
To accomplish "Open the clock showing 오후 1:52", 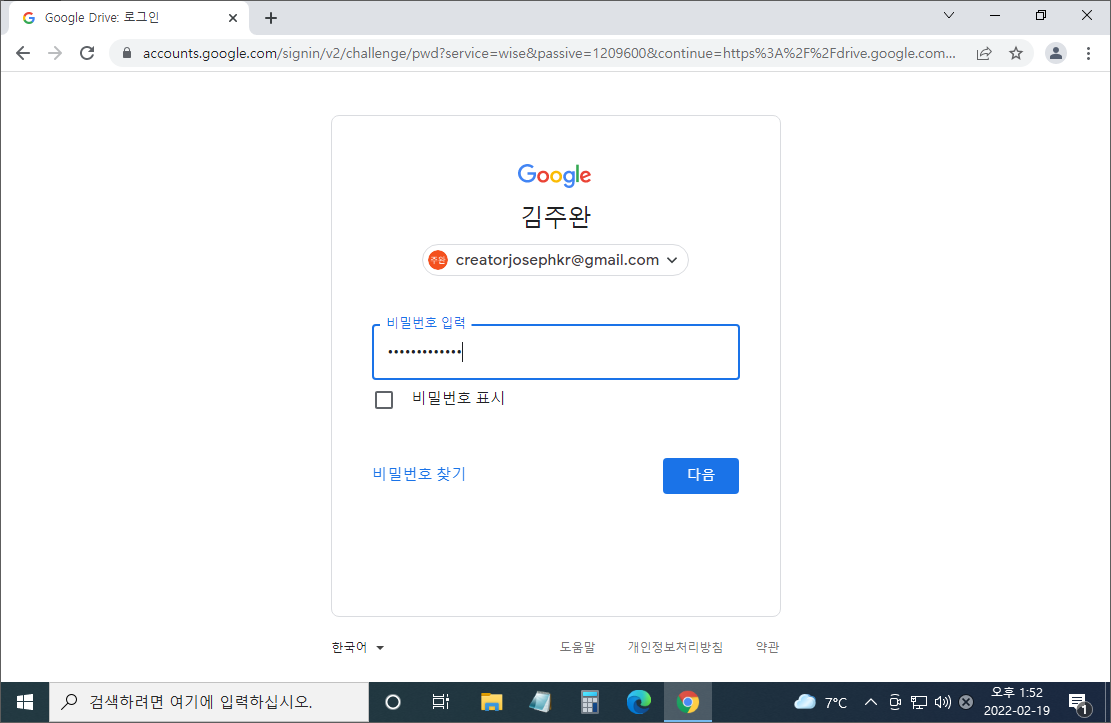I will (1017, 702).
